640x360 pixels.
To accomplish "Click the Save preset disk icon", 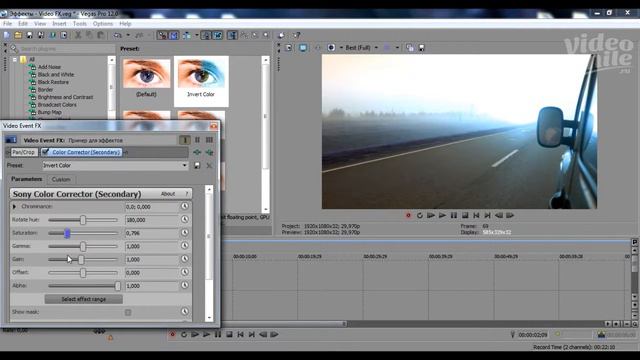I will 197,165.
